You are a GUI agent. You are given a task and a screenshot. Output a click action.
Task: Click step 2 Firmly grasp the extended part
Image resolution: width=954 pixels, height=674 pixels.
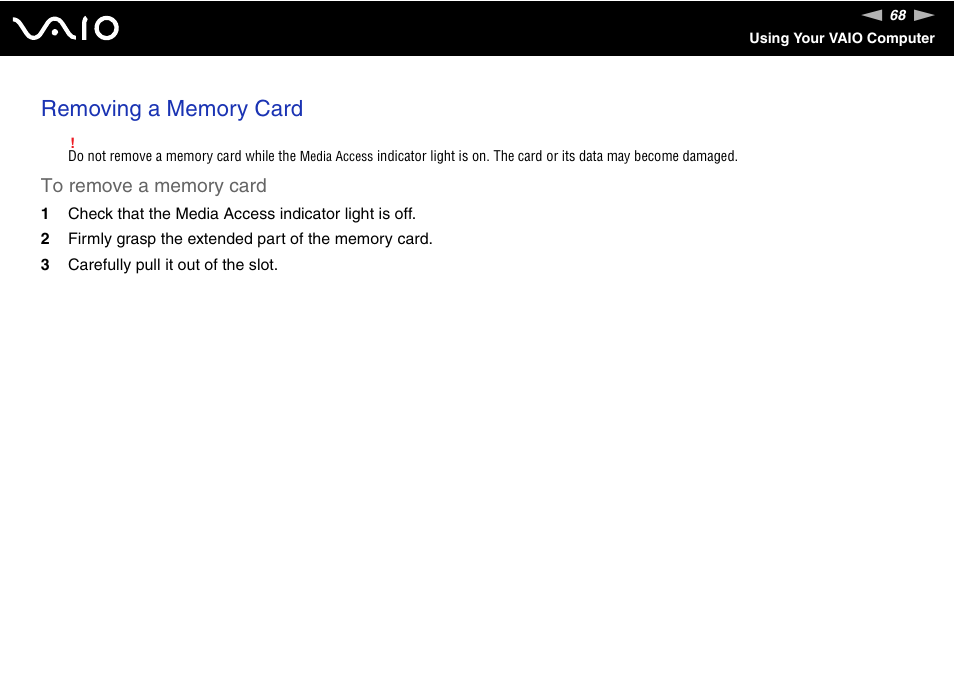250,239
